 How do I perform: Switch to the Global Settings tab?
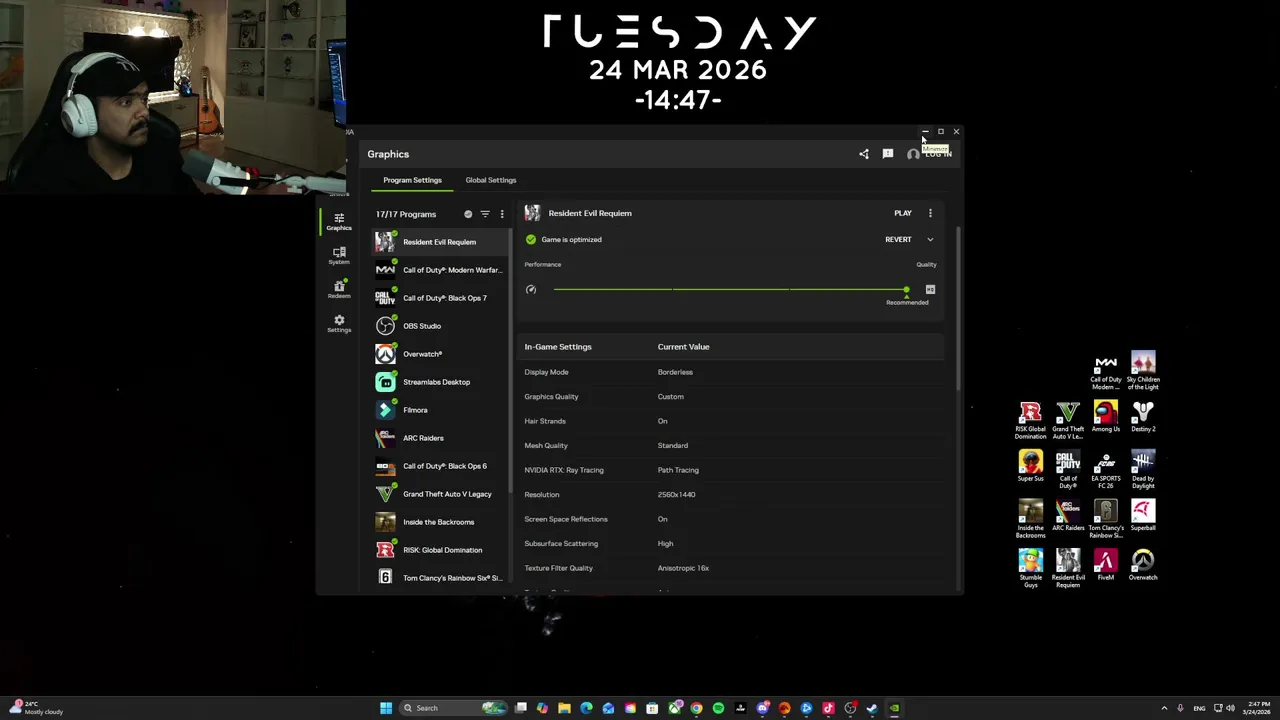click(490, 180)
